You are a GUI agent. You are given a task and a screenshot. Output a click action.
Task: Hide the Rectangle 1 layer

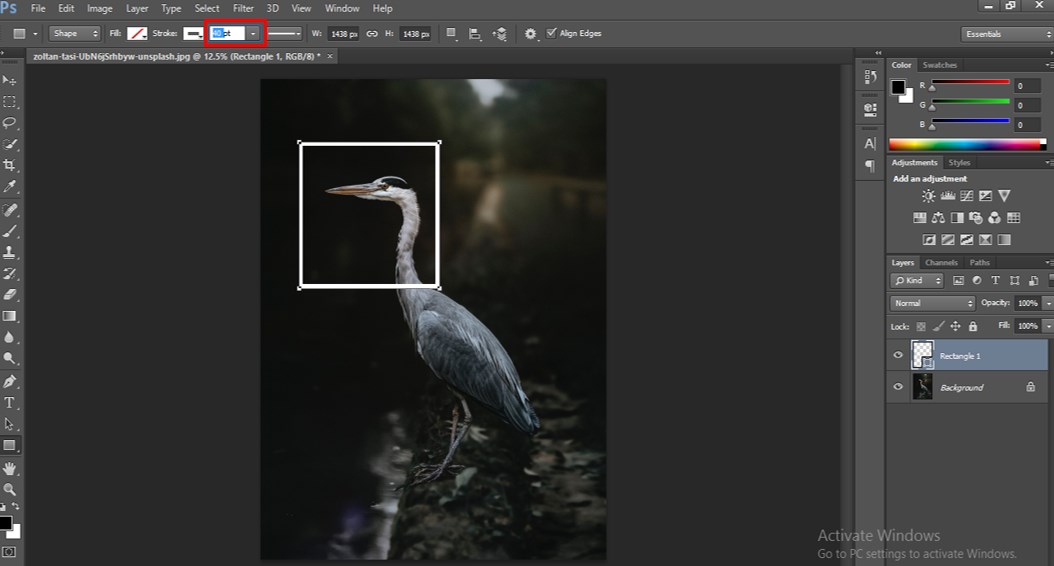[897, 356]
